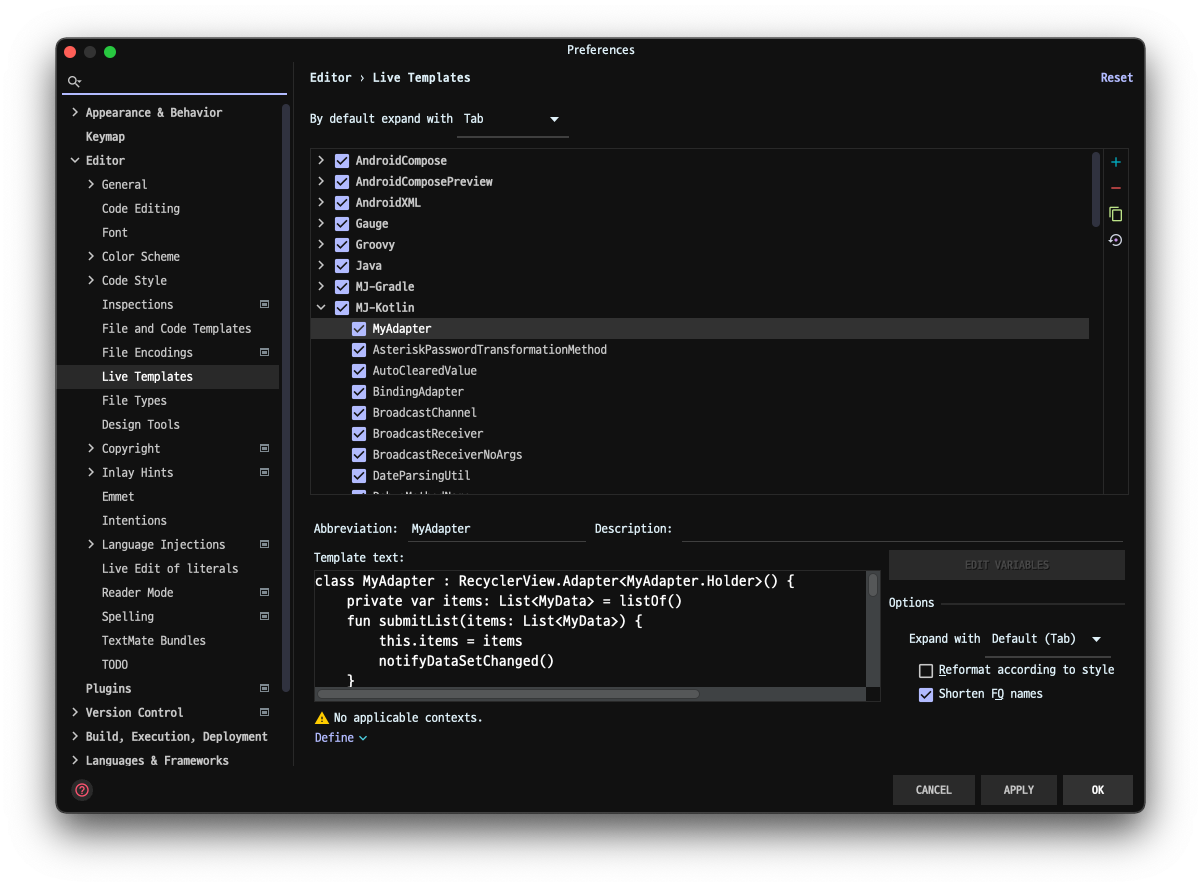This screenshot has height=887, width=1201.
Task: Click the warning triangle next to contexts message
Action: pos(321,717)
